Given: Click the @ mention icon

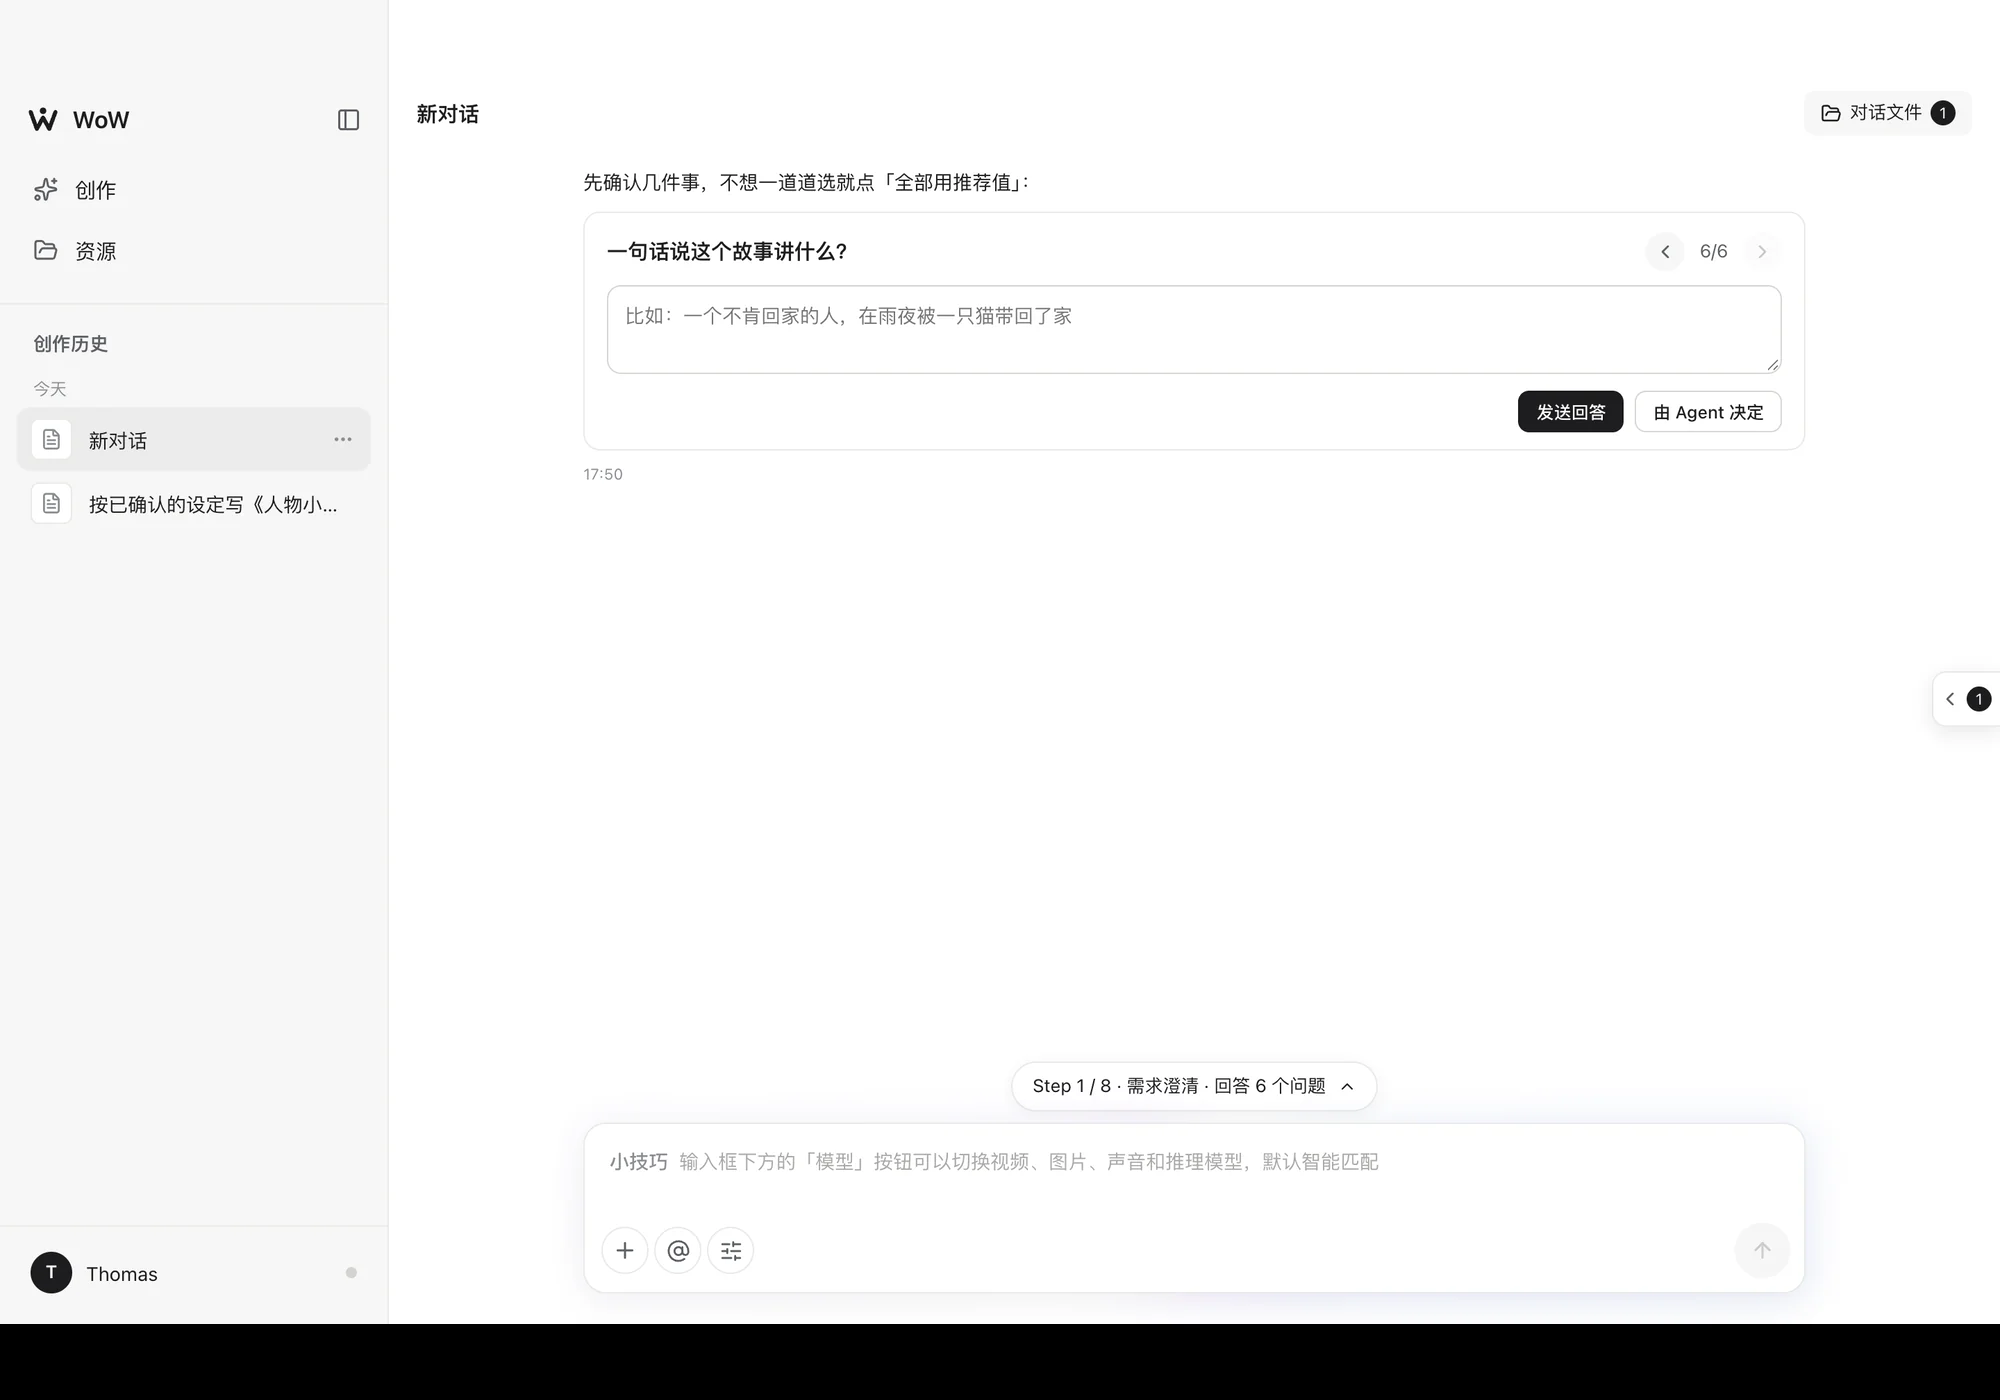Looking at the screenshot, I should [678, 1251].
